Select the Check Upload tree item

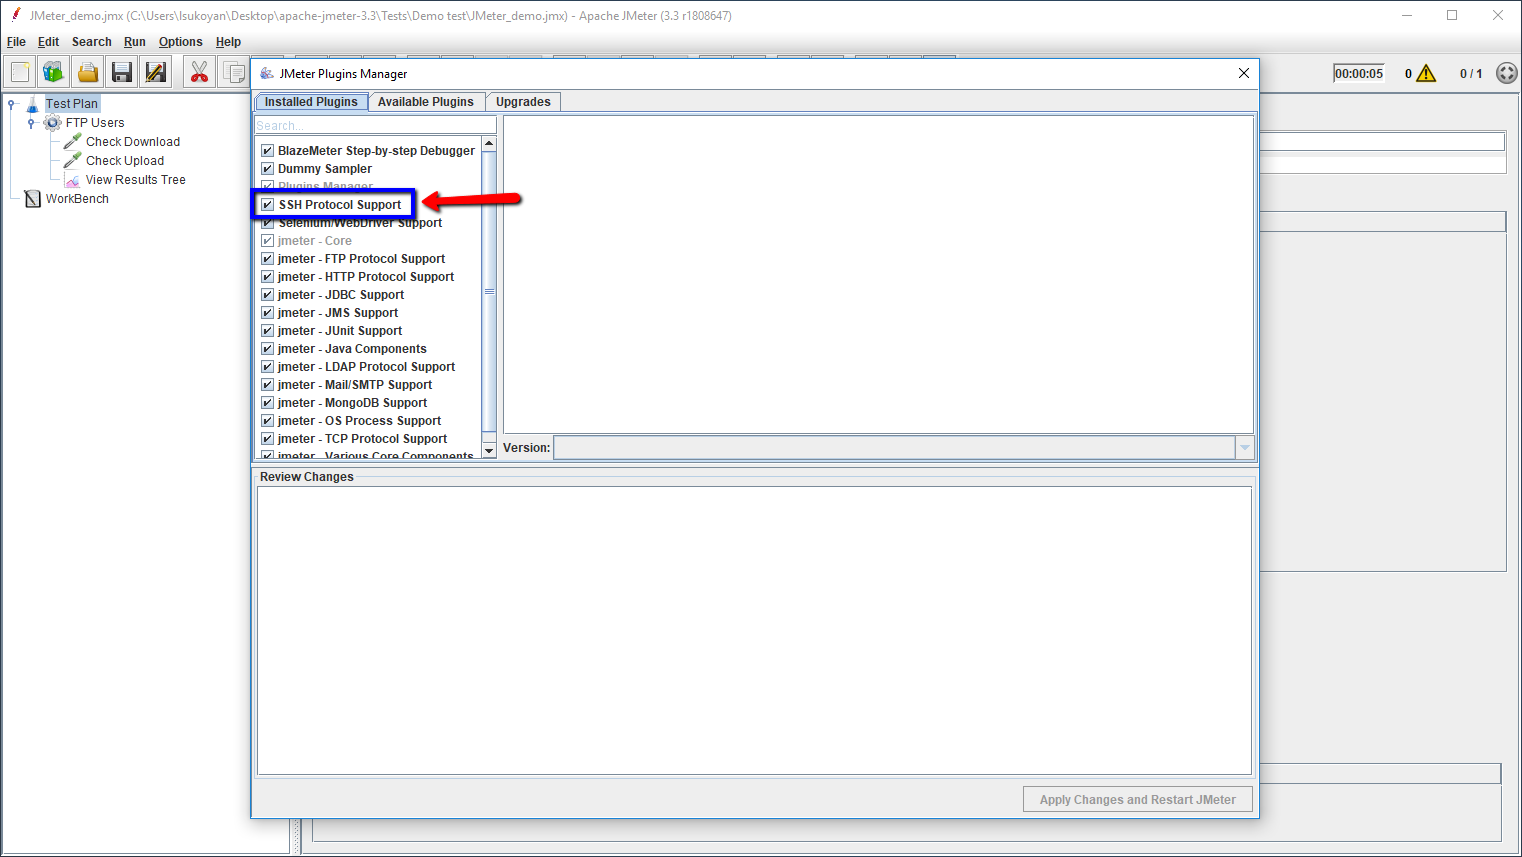(x=125, y=161)
